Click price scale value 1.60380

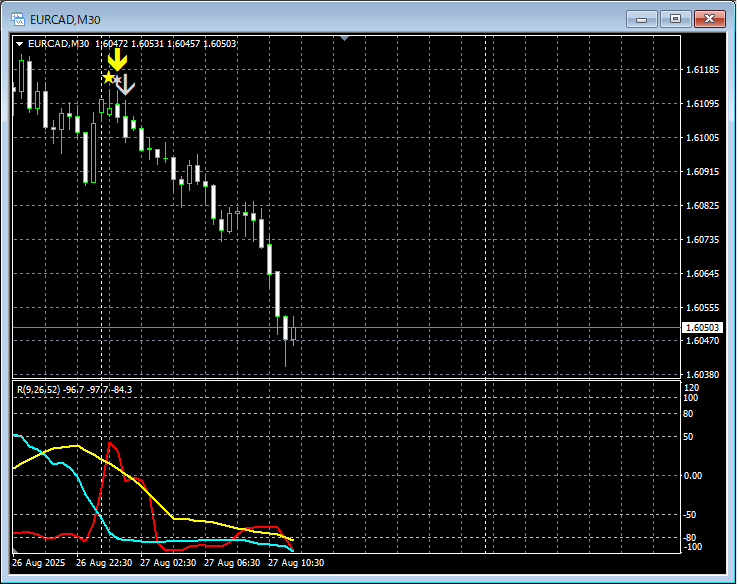pos(703,375)
